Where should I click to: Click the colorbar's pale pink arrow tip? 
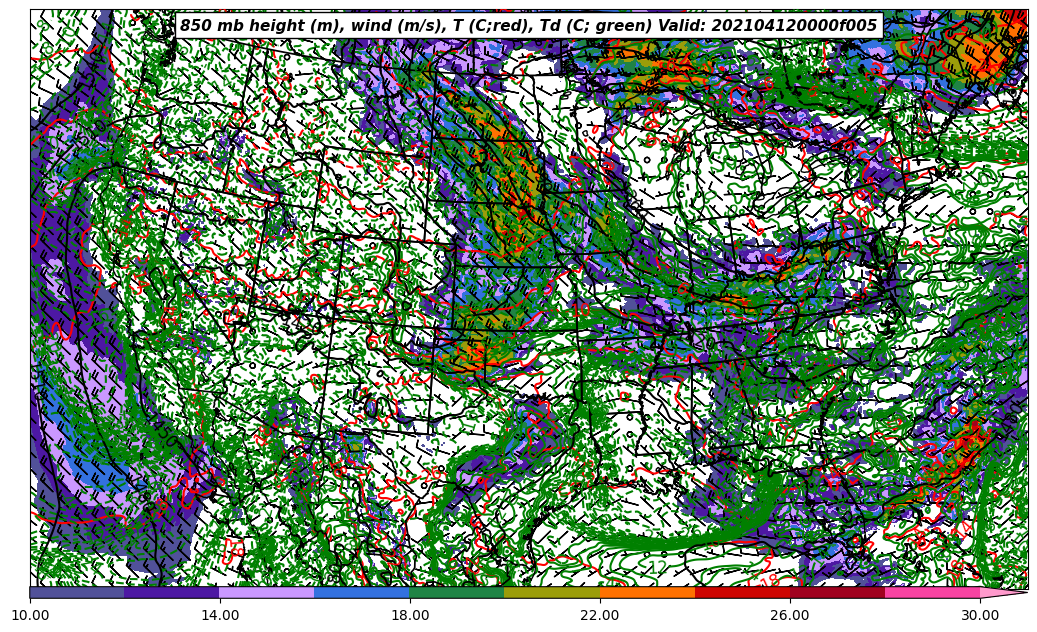(1003, 592)
